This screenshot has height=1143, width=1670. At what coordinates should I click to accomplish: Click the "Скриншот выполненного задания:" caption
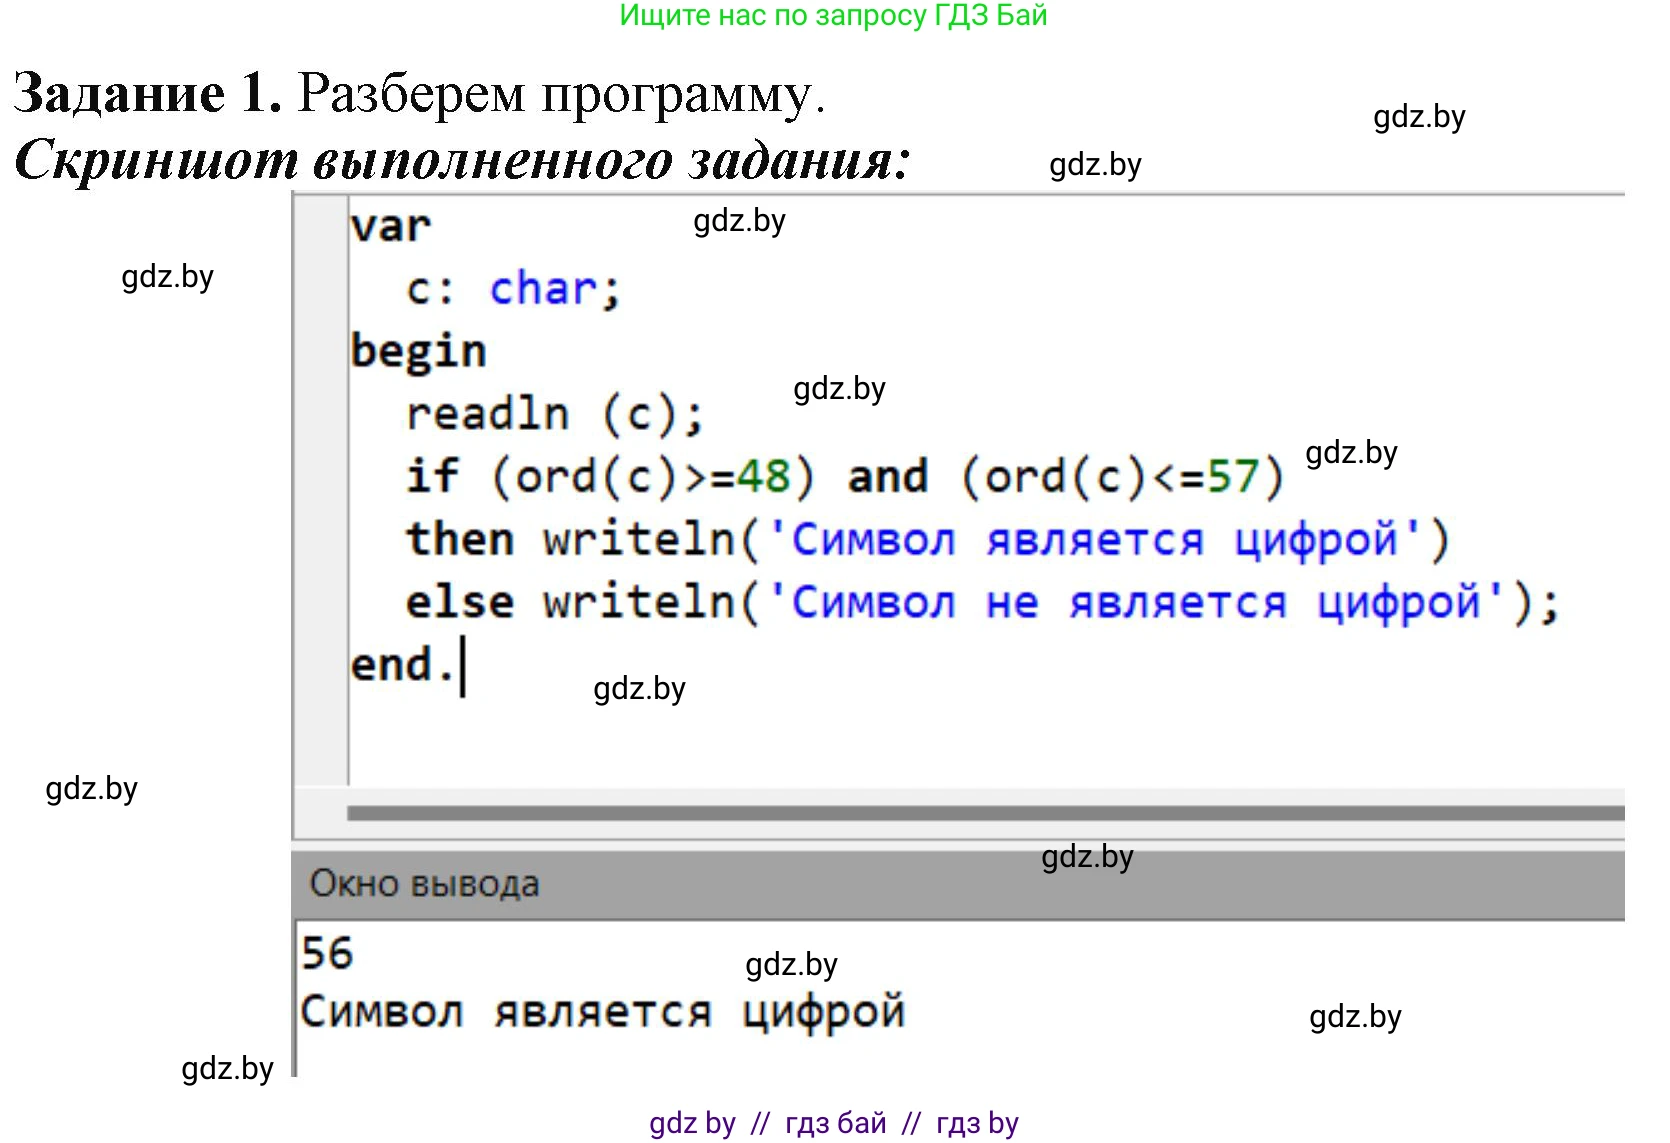462,160
